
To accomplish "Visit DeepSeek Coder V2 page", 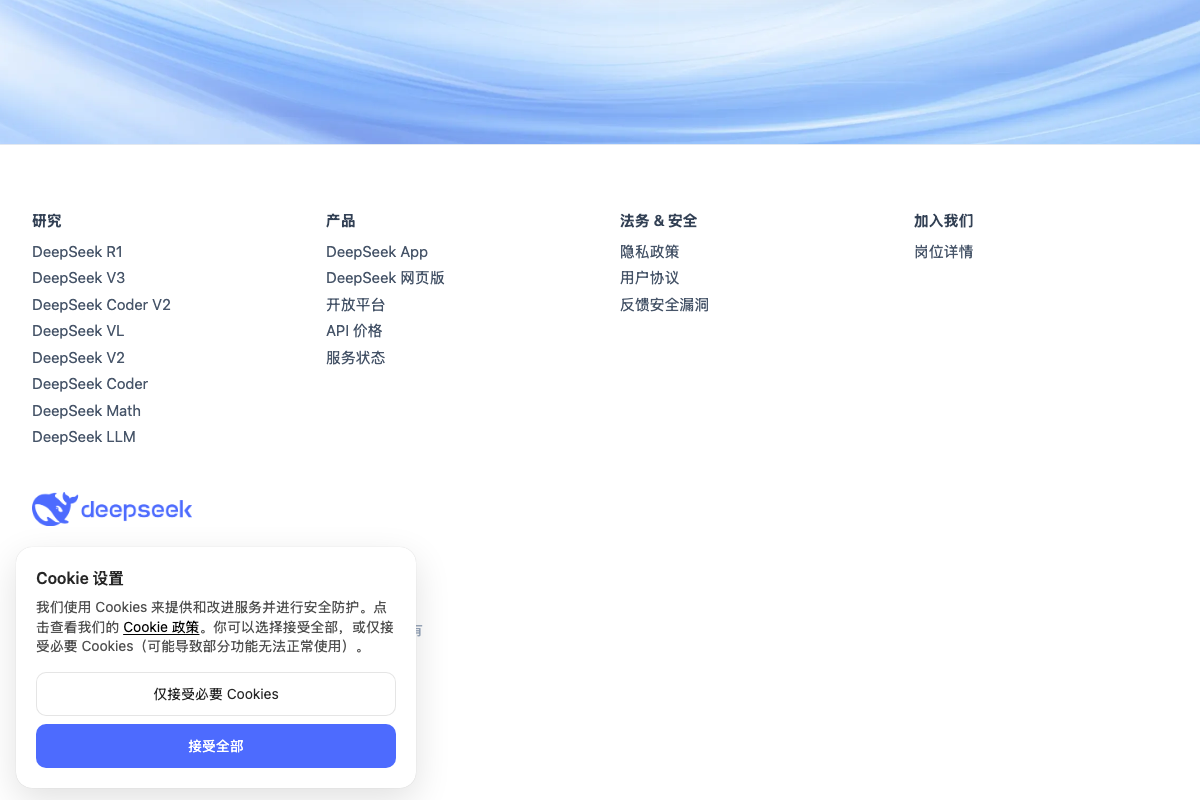I will (101, 304).
